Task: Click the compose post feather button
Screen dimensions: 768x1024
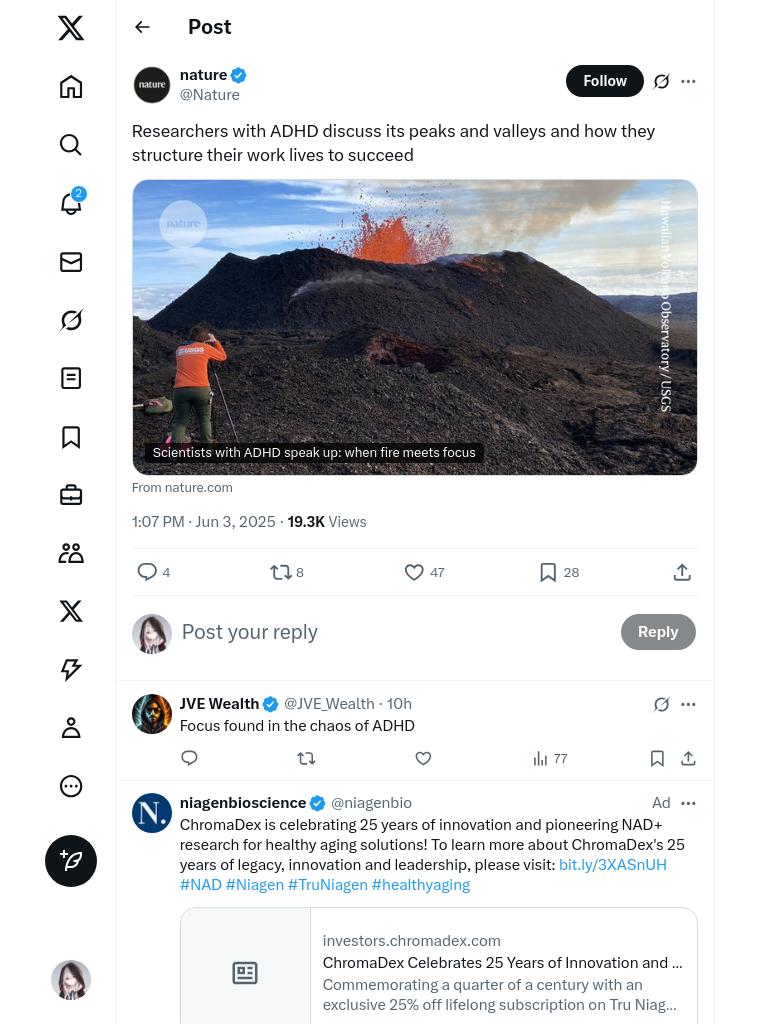Action: tap(71, 861)
